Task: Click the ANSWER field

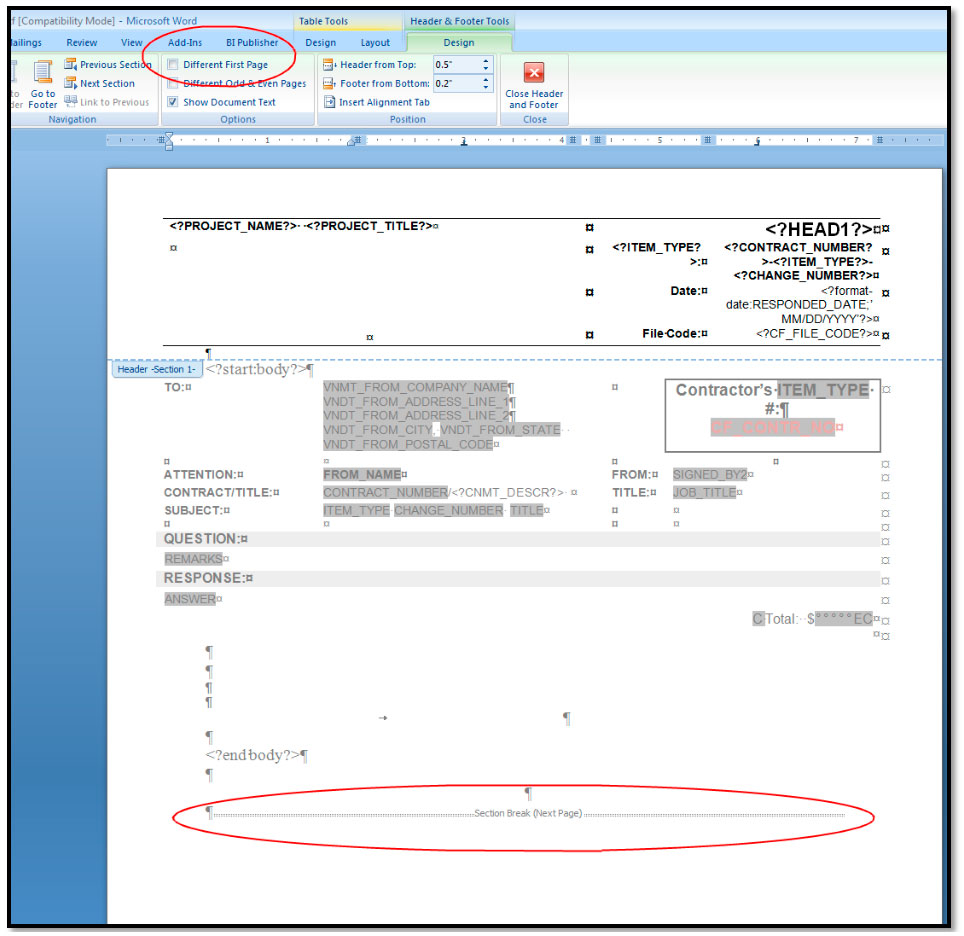Action: [x=190, y=599]
